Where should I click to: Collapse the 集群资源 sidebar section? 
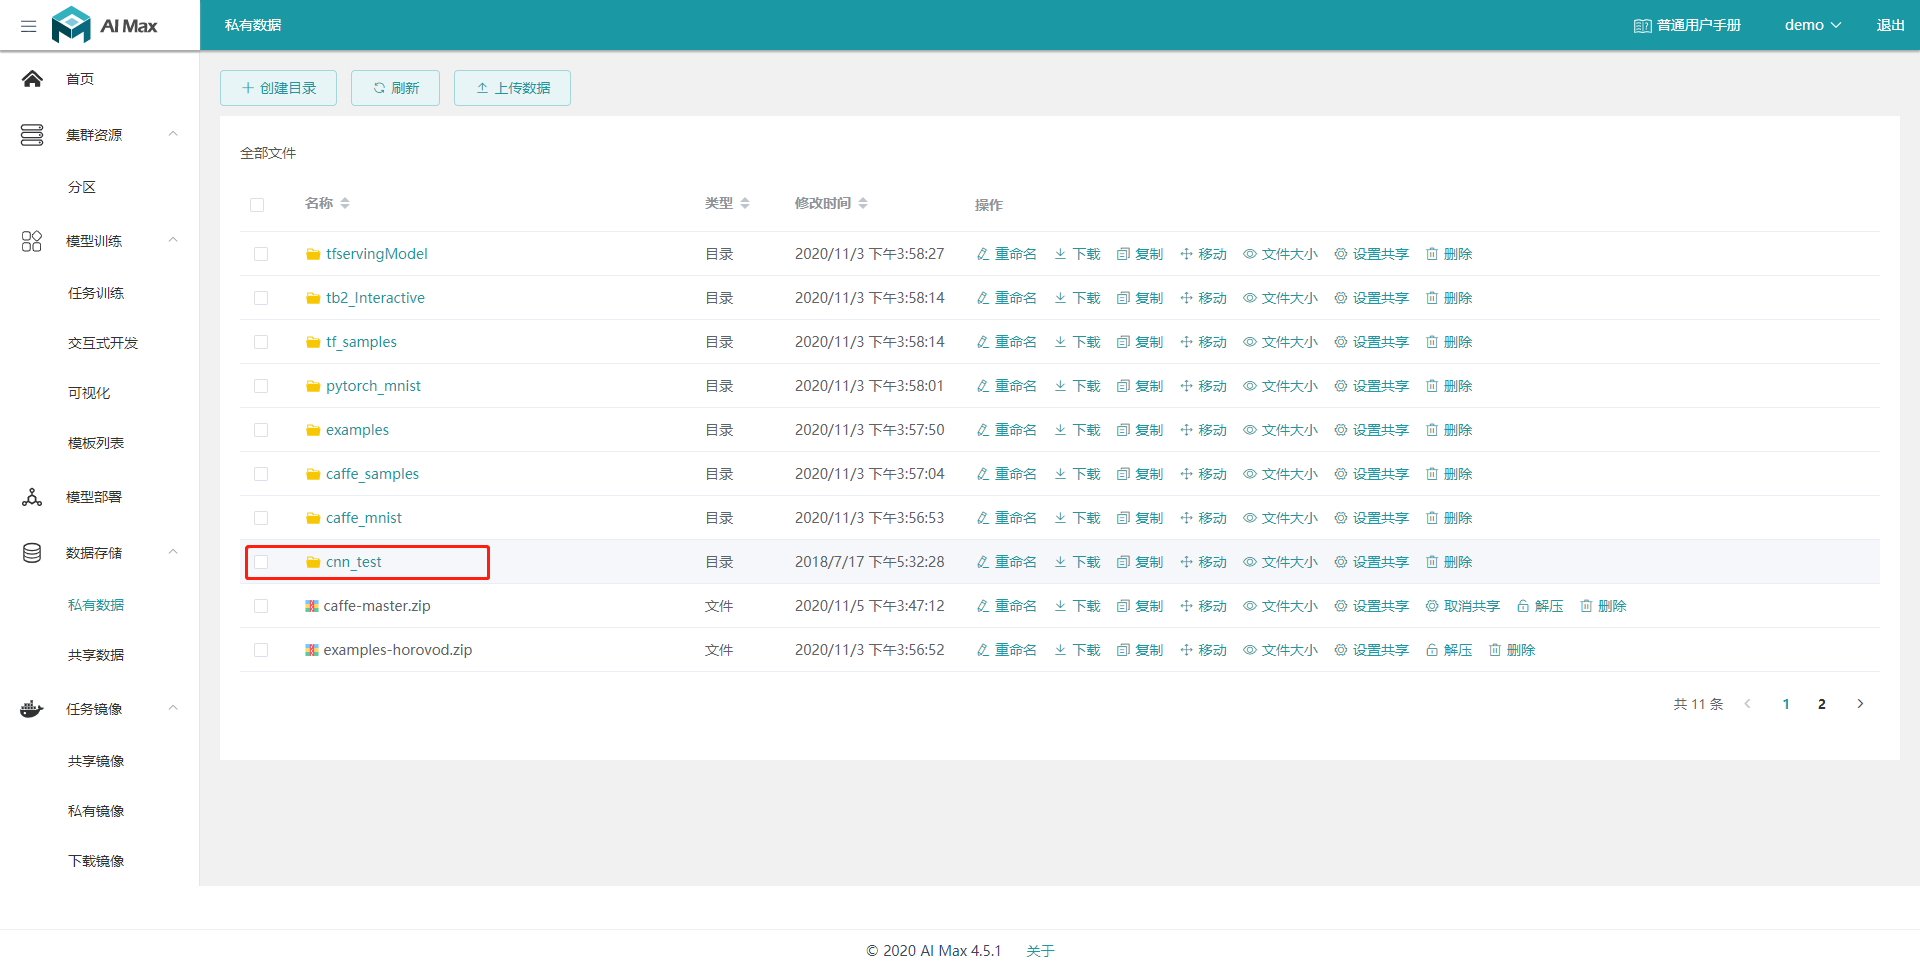click(x=172, y=133)
